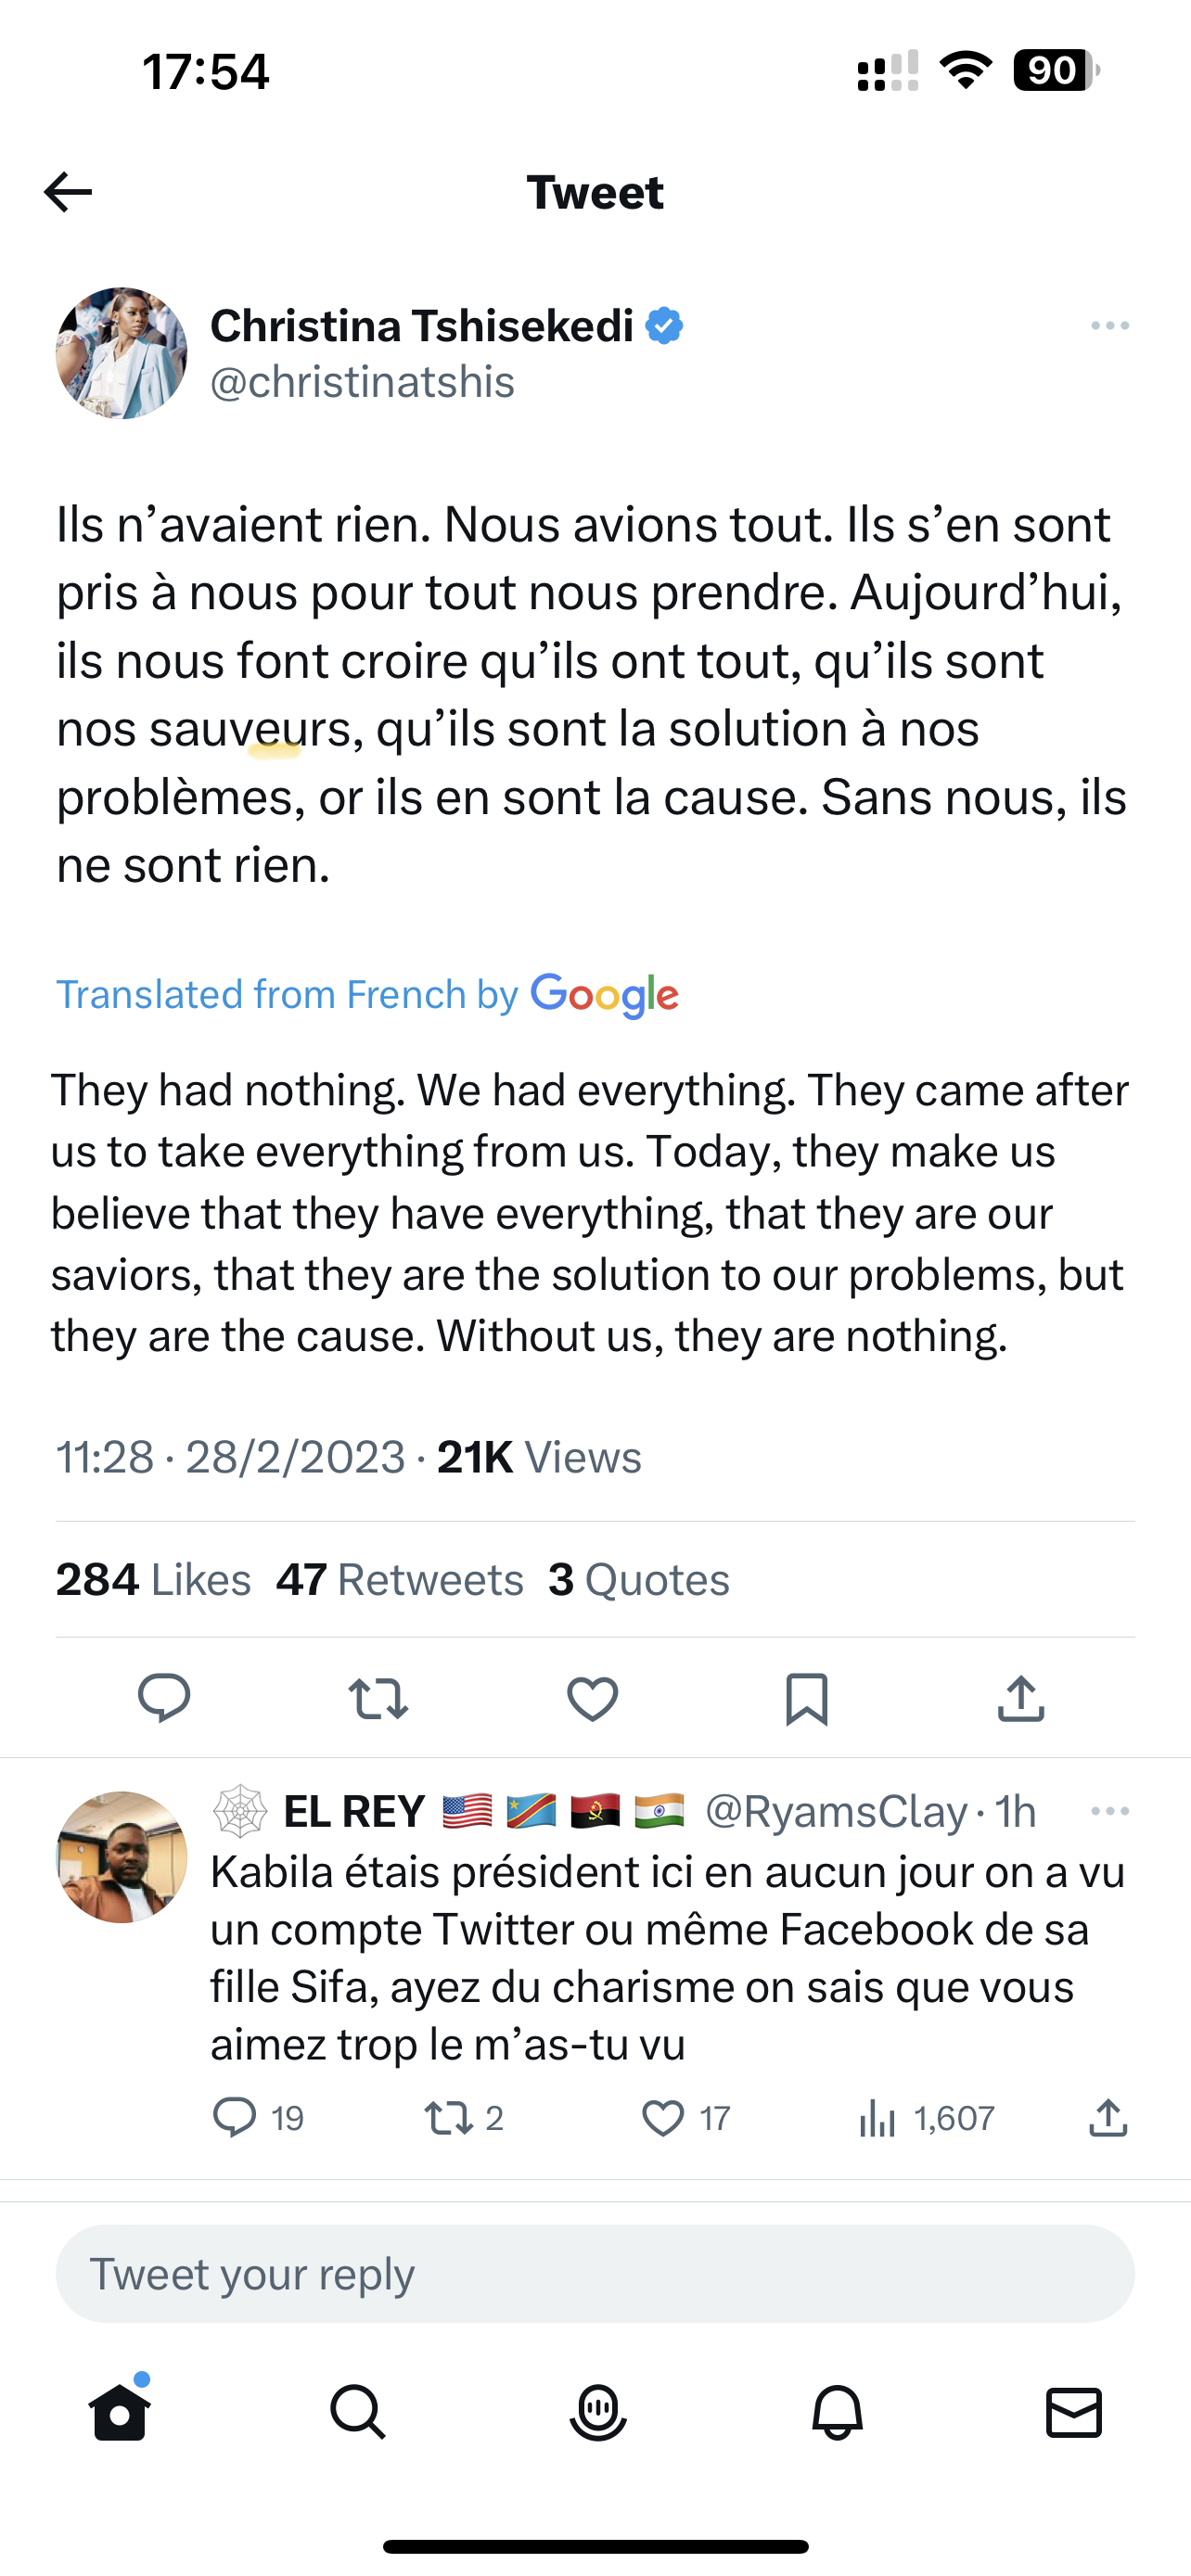
Task: Open Christina Tshisekedi's profile picture
Action: 121,353
